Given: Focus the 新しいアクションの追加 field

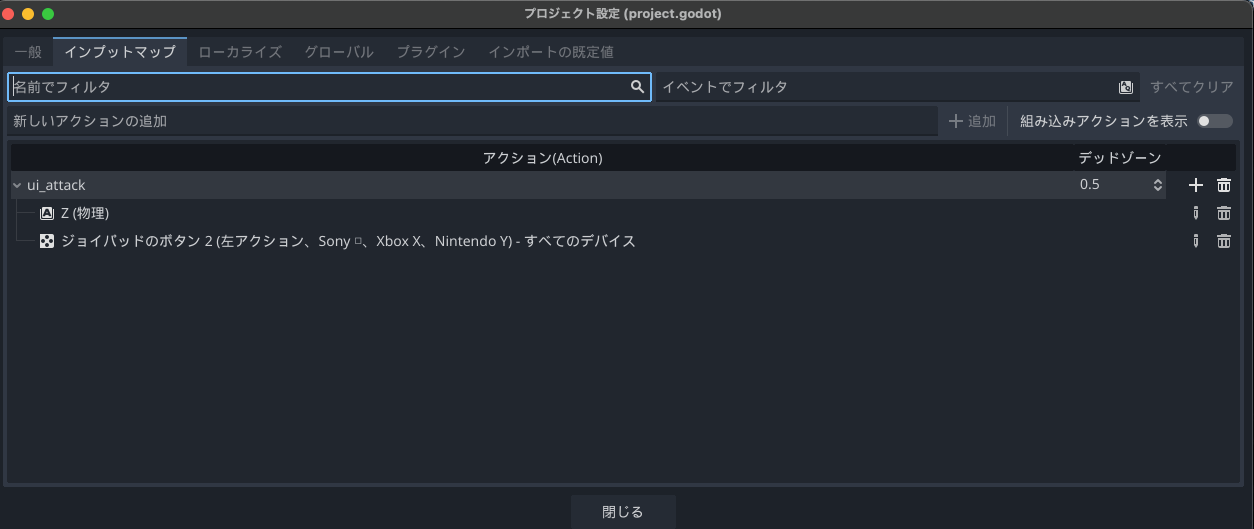Looking at the screenshot, I should (x=473, y=121).
